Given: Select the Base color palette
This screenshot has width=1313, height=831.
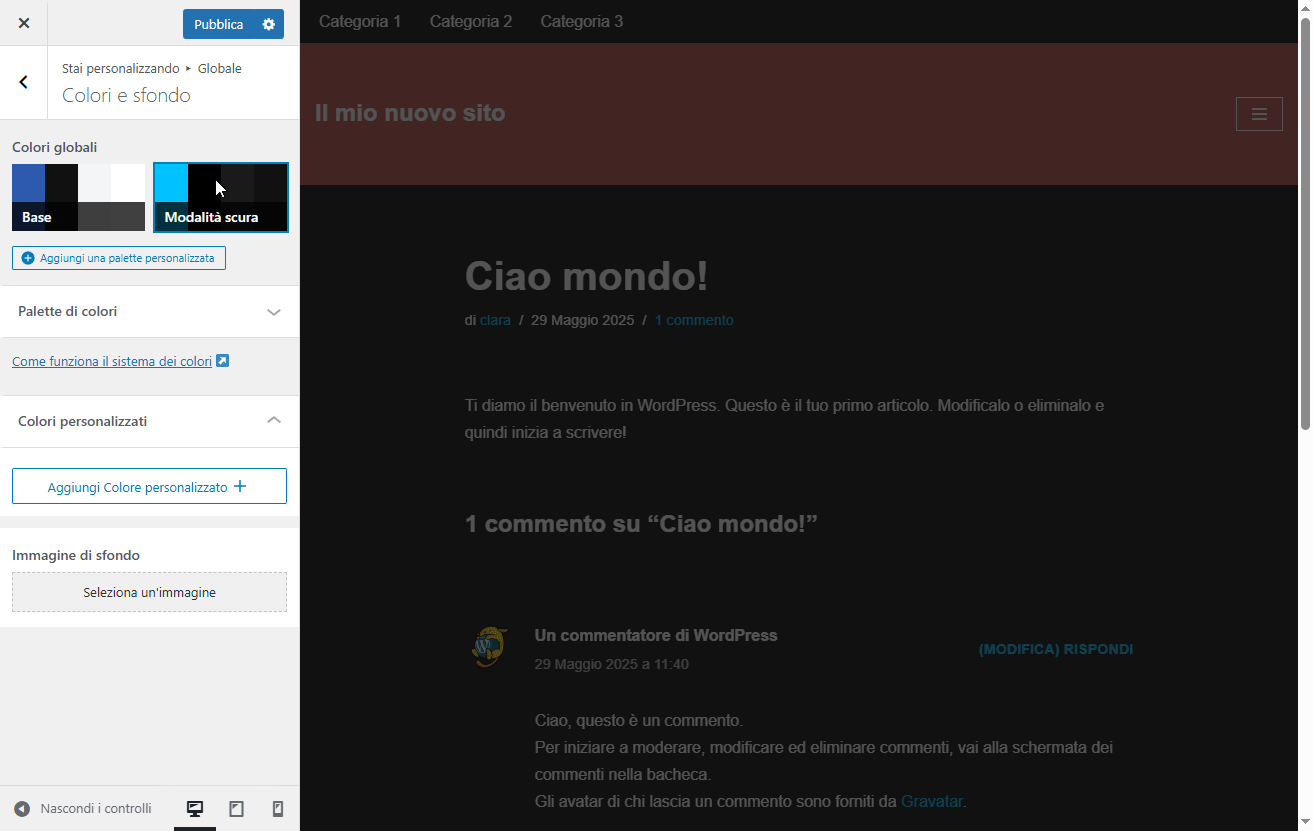Looking at the screenshot, I should 79,198.
